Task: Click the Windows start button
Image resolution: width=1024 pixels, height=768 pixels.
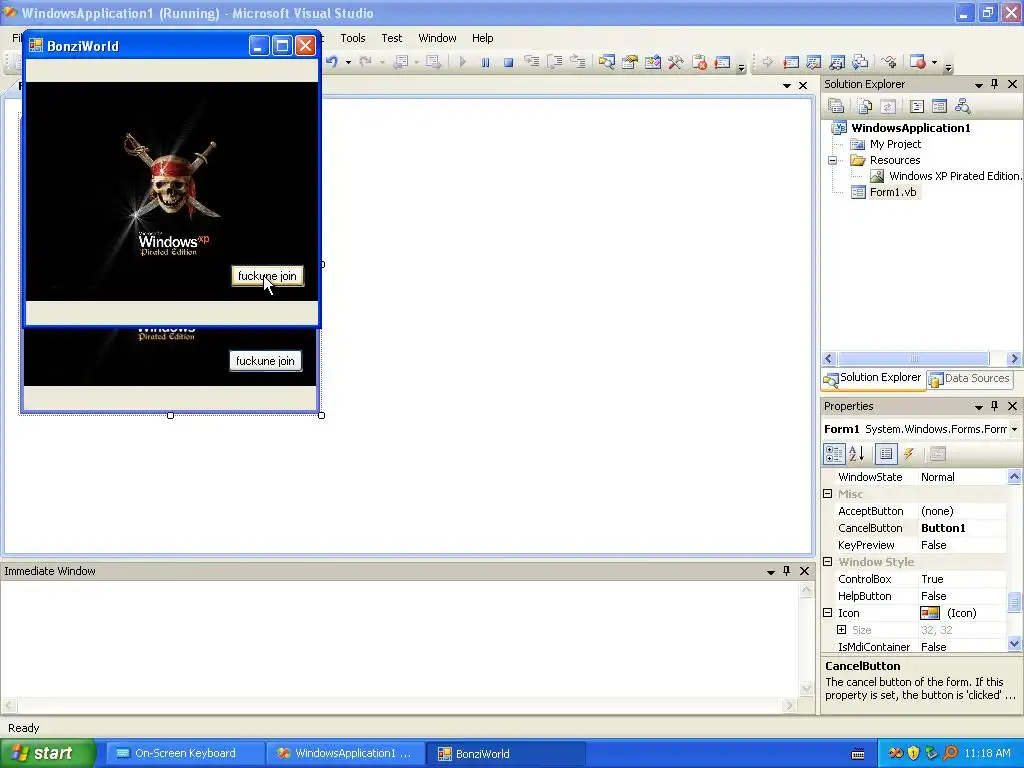Action: (47, 753)
